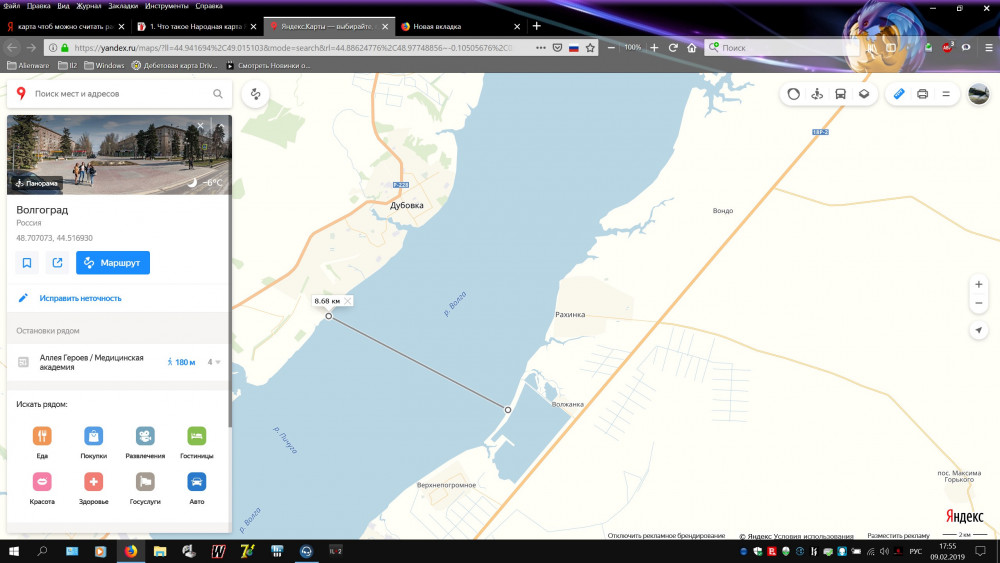Switch to the Что такое Народная карта tab
Screen dimensions: 1000x563
pyautogui.click(x=196, y=27)
